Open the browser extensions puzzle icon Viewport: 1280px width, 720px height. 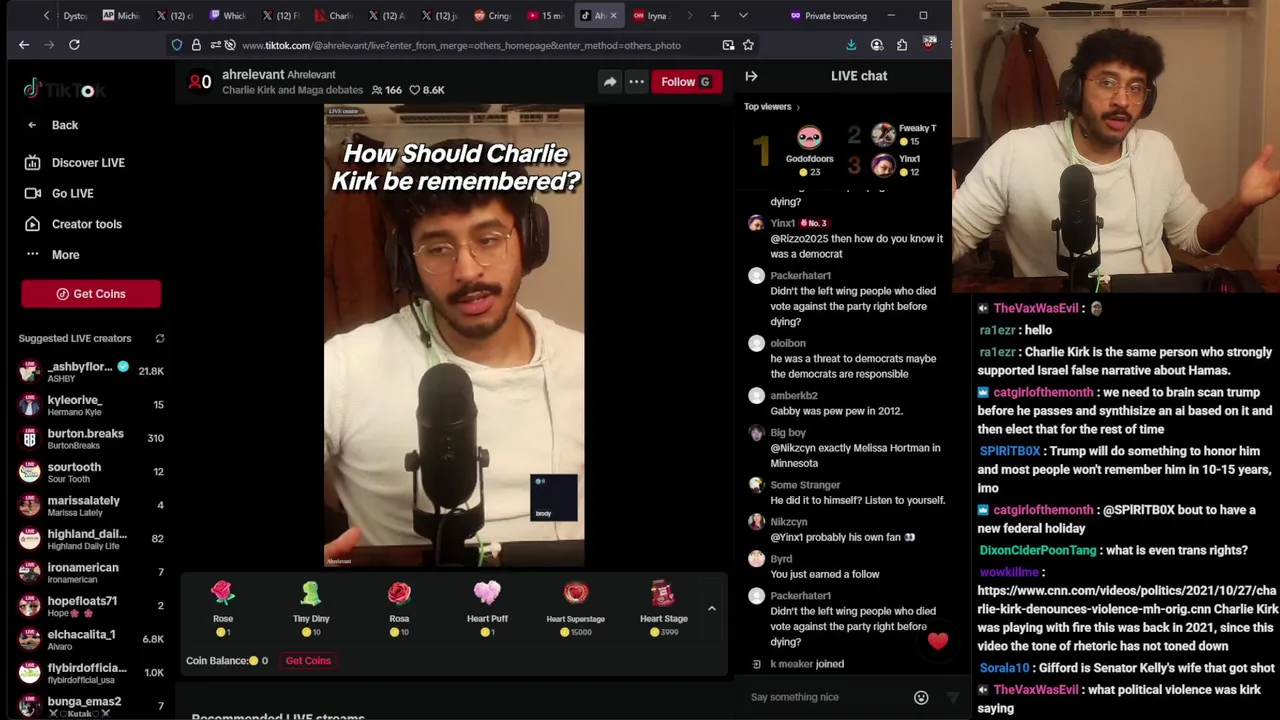point(902,45)
